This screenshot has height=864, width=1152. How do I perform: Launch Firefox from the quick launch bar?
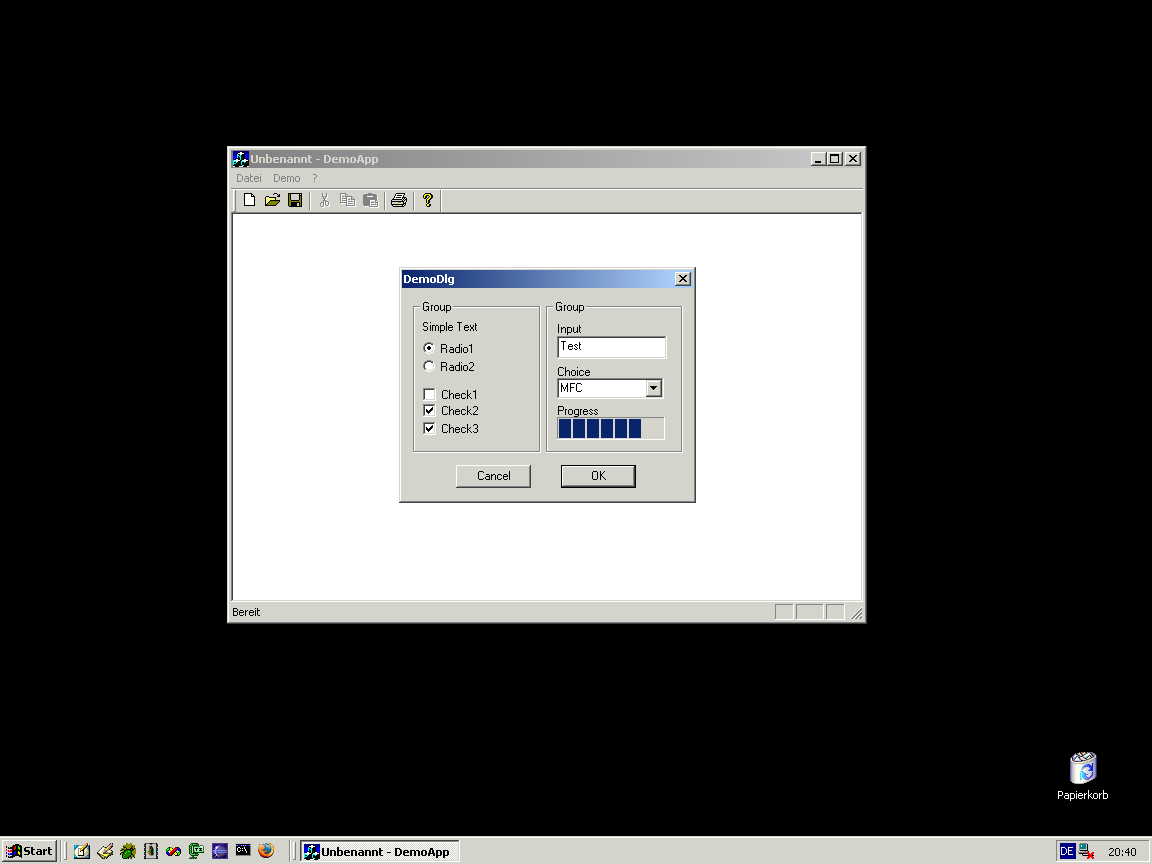pyautogui.click(x=266, y=851)
